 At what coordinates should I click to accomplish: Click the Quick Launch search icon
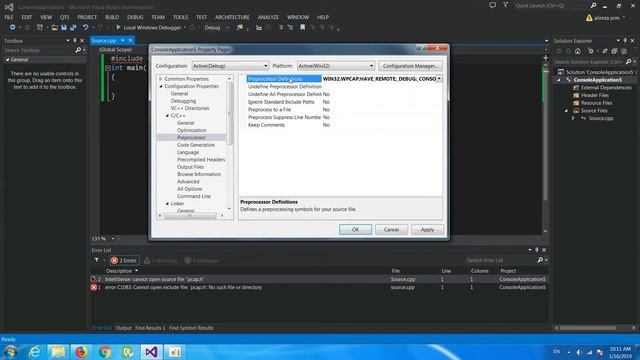pyautogui.click(x=593, y=5)
